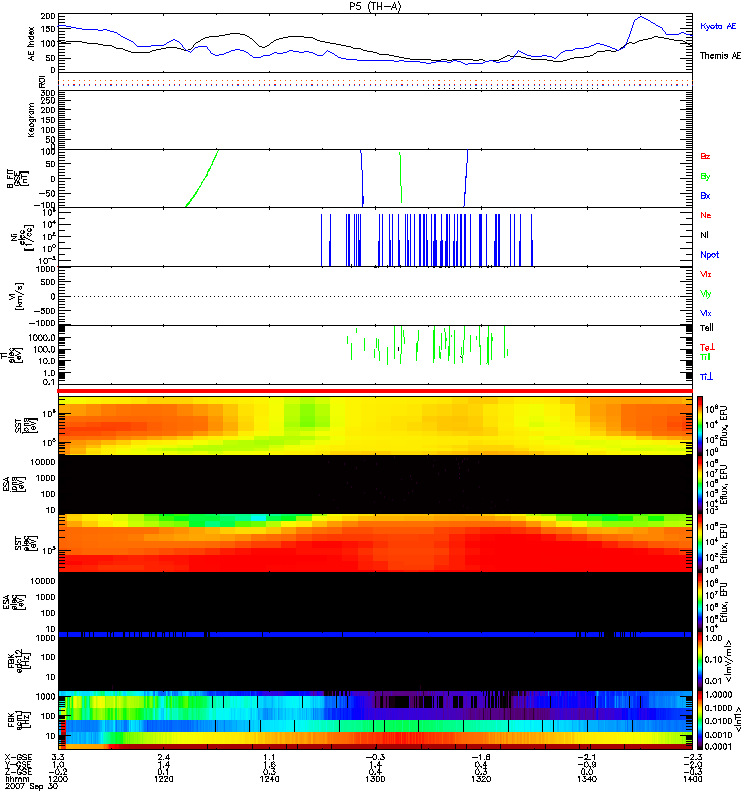Click the Themis AE legend label
This screenshot has width=750, height=800.
(x=720, y=56)
